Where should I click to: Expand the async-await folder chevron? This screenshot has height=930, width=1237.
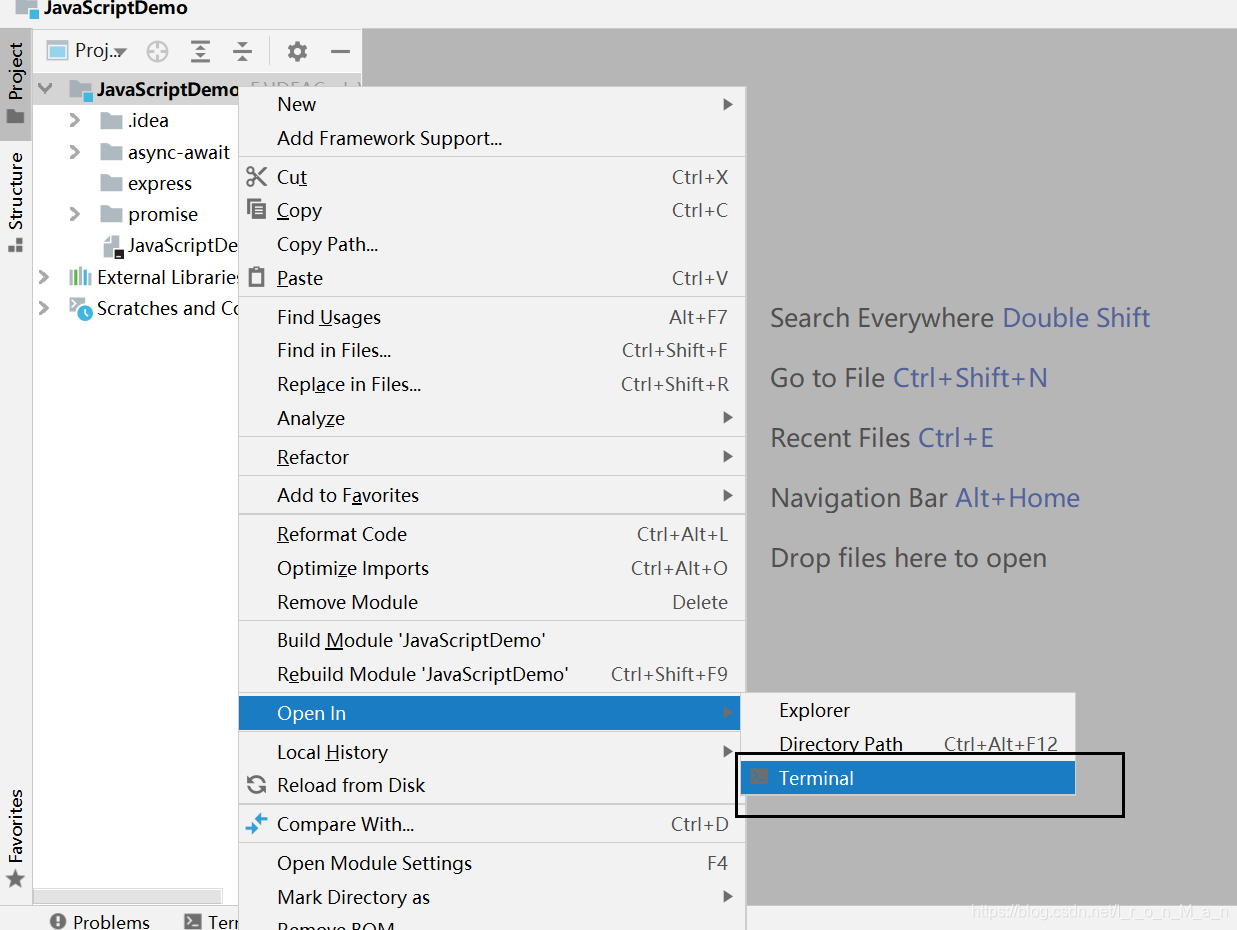(x=75, y=152)
